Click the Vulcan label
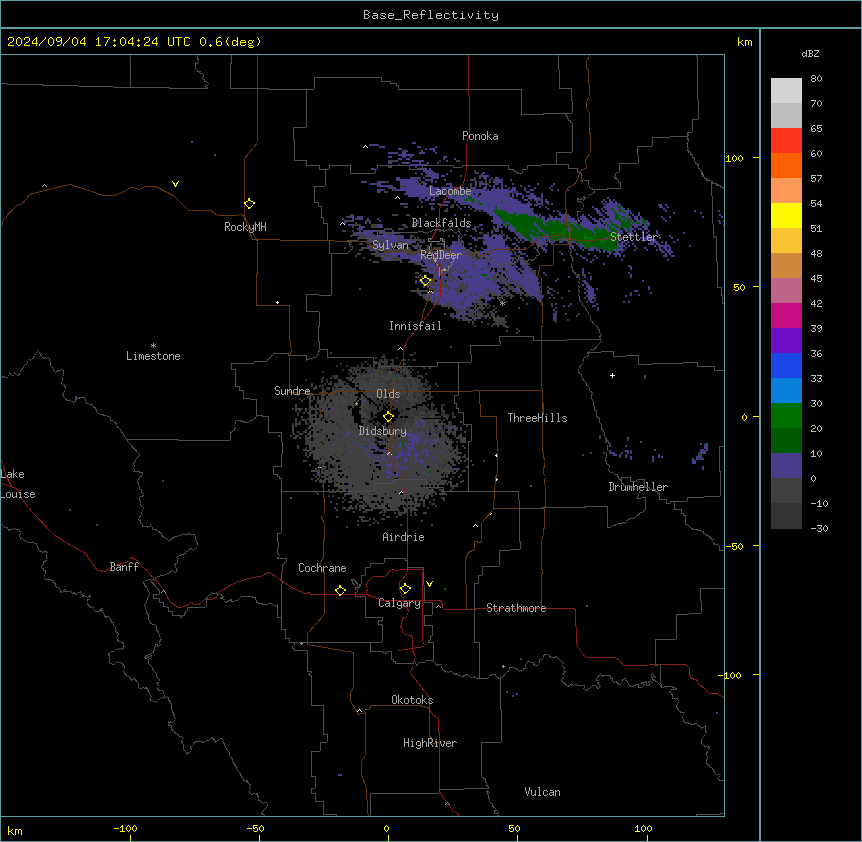 click(x=542, y=792)
